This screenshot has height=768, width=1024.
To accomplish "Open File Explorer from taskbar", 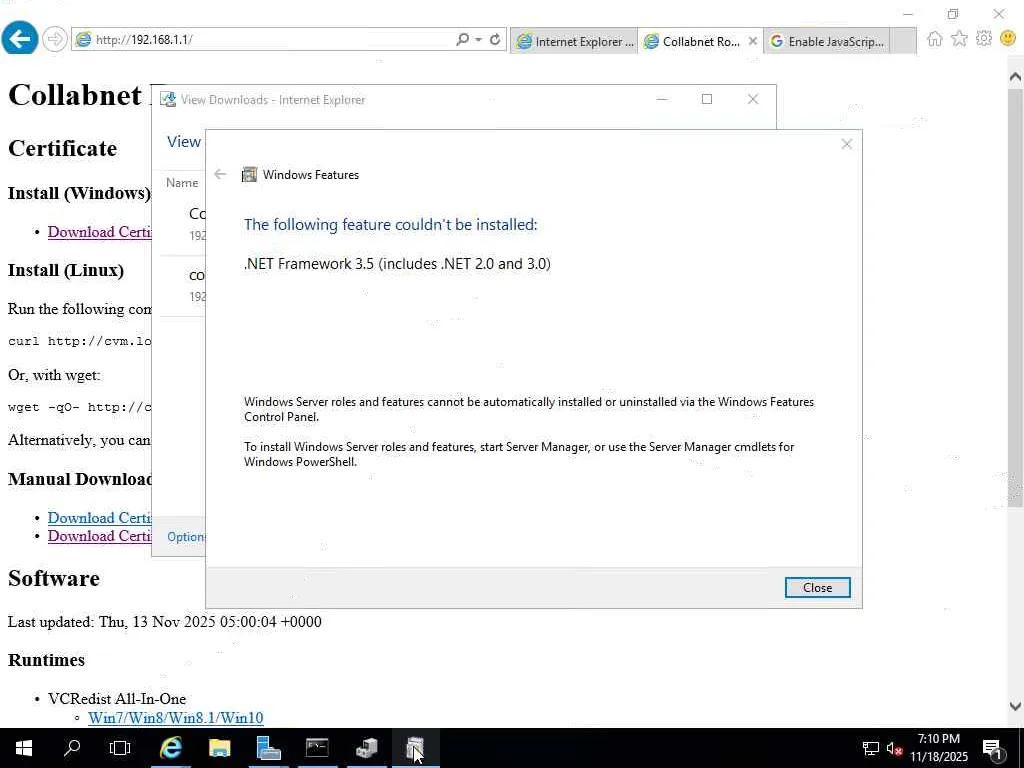I will coord(219,748).
